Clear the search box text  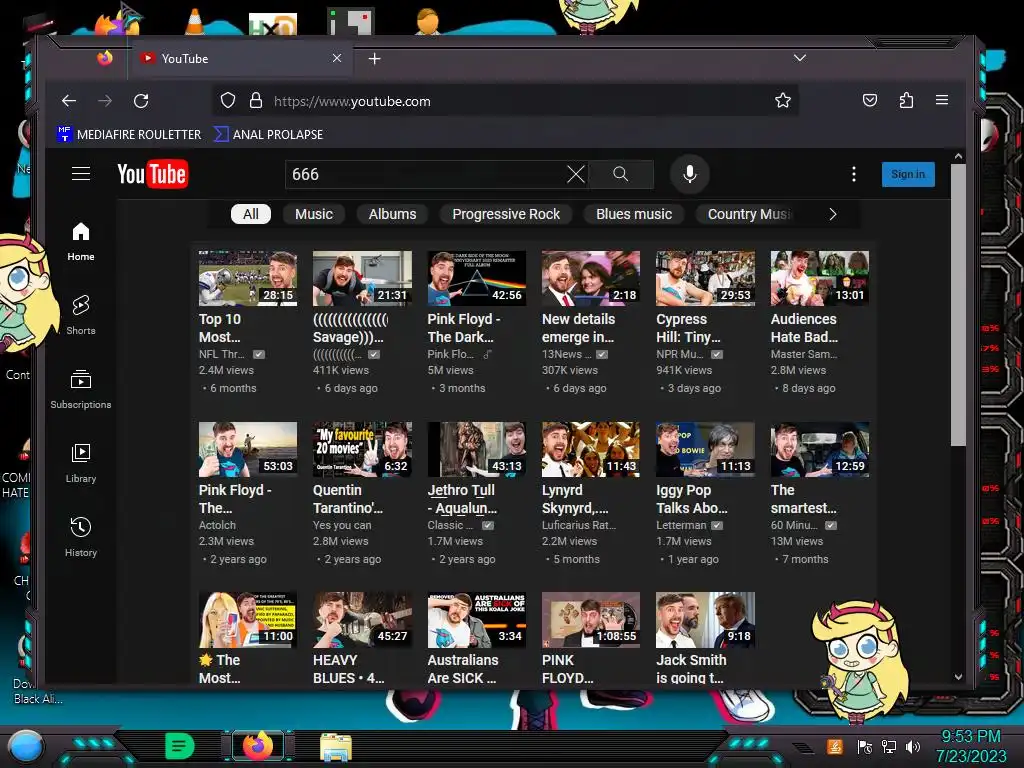pos(575,174)
